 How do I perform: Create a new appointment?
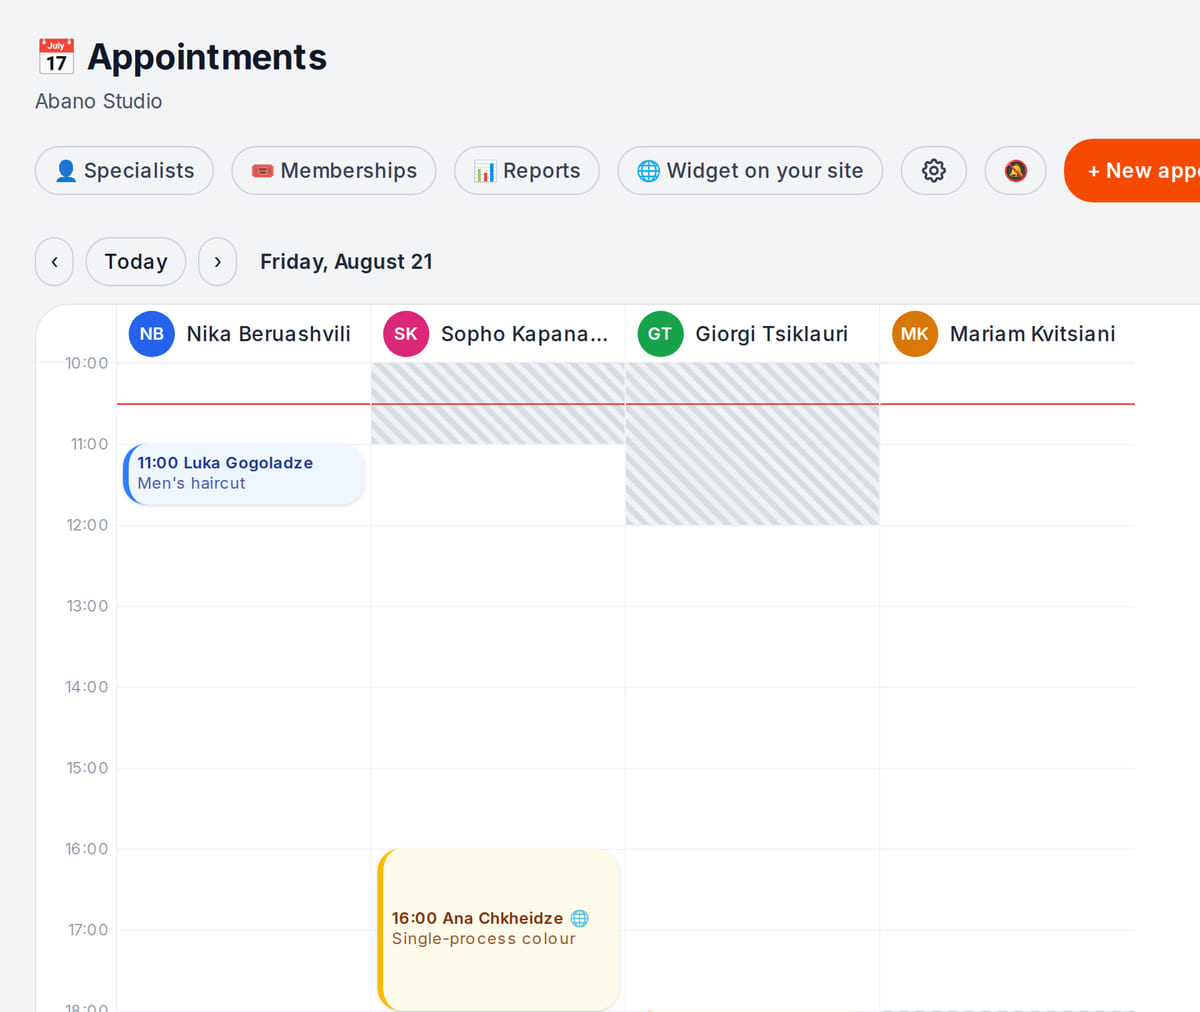[1132, 171]
